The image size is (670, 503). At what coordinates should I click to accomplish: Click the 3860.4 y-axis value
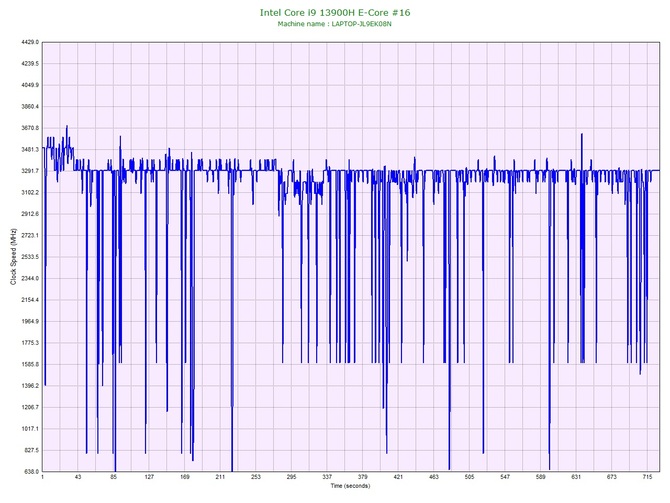click(x=30, y=106)
